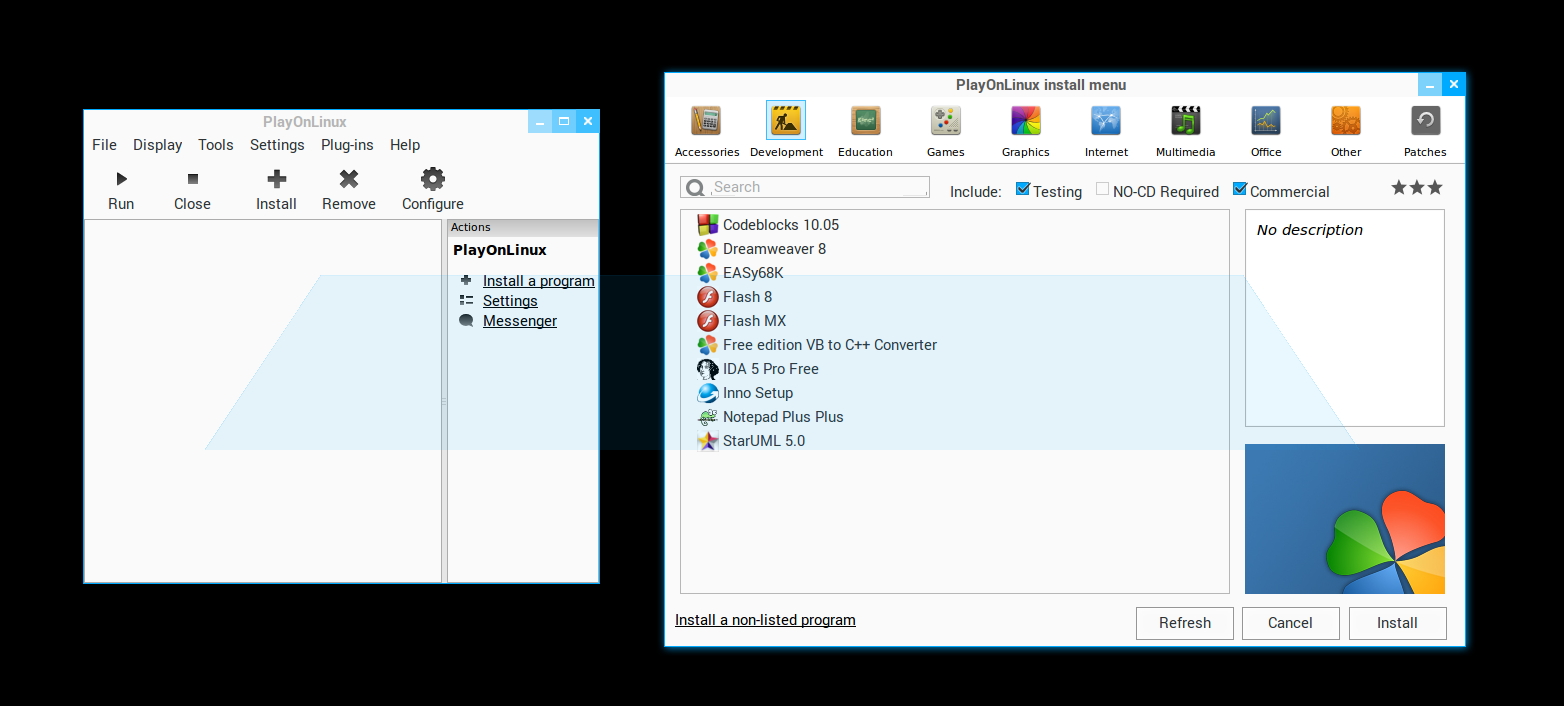Click the star rating indicator
Screen dimensions: 1564x706
pyautogui.click(x=1417, y=188)
